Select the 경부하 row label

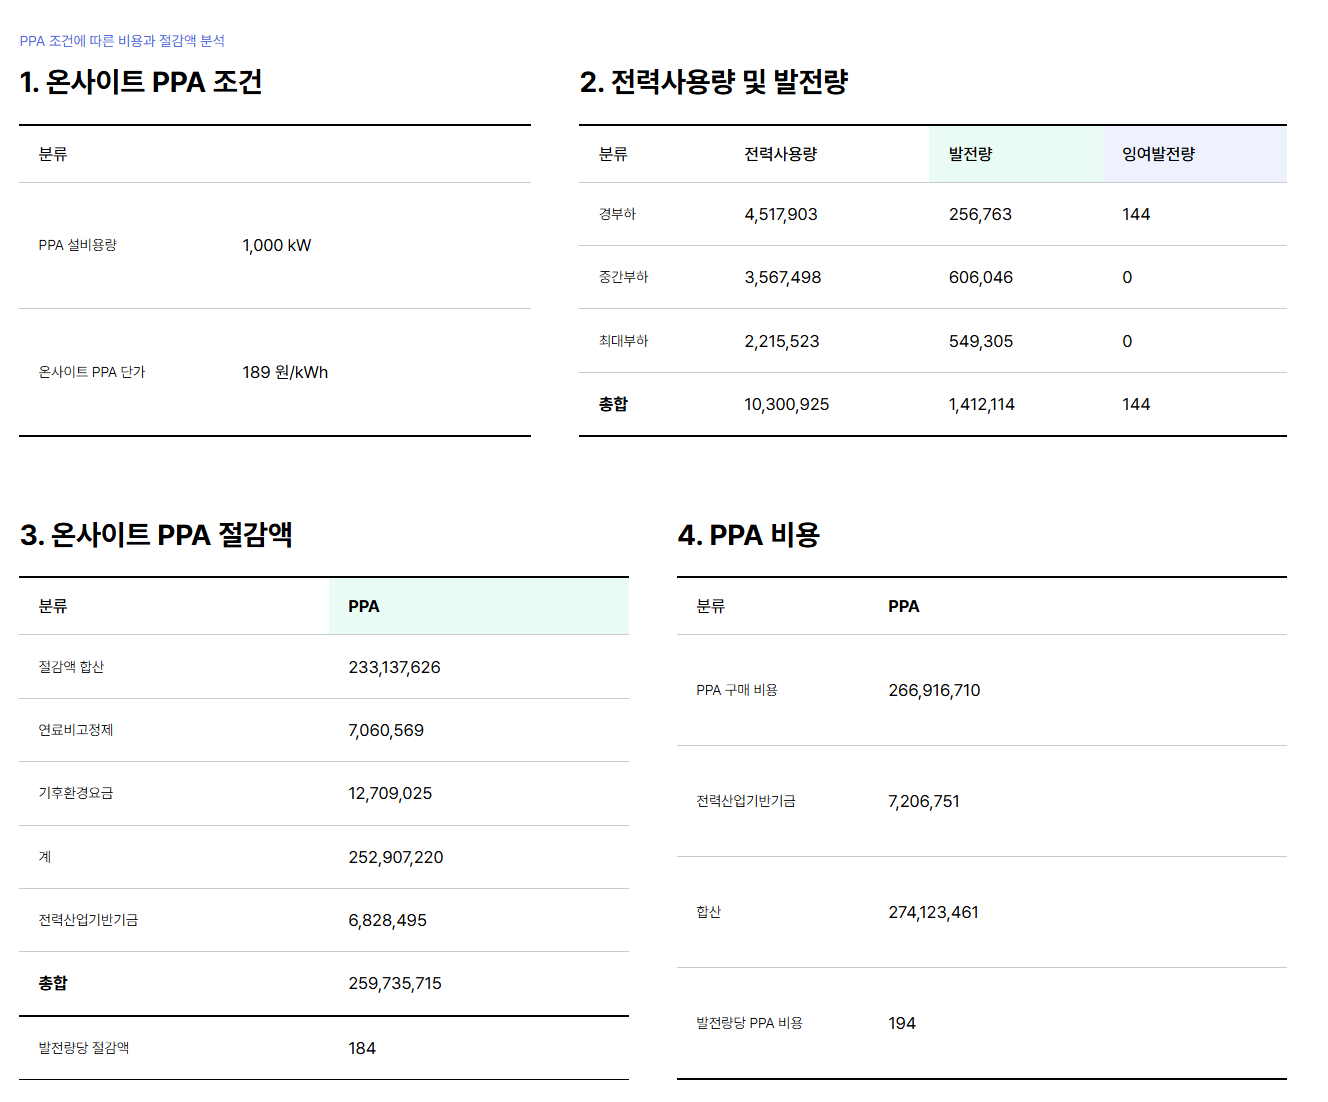tap(617, 214)
